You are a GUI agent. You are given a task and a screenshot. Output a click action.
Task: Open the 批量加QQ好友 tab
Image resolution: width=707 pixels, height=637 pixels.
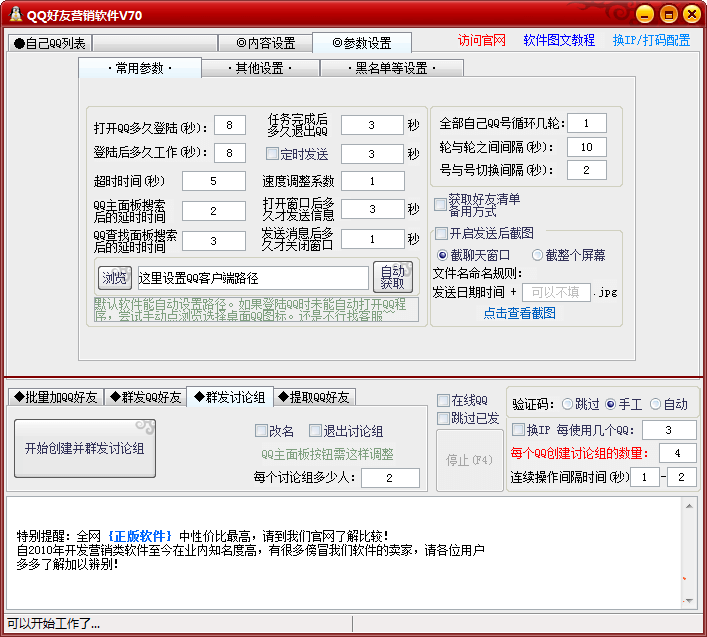[x=56, y=397]
